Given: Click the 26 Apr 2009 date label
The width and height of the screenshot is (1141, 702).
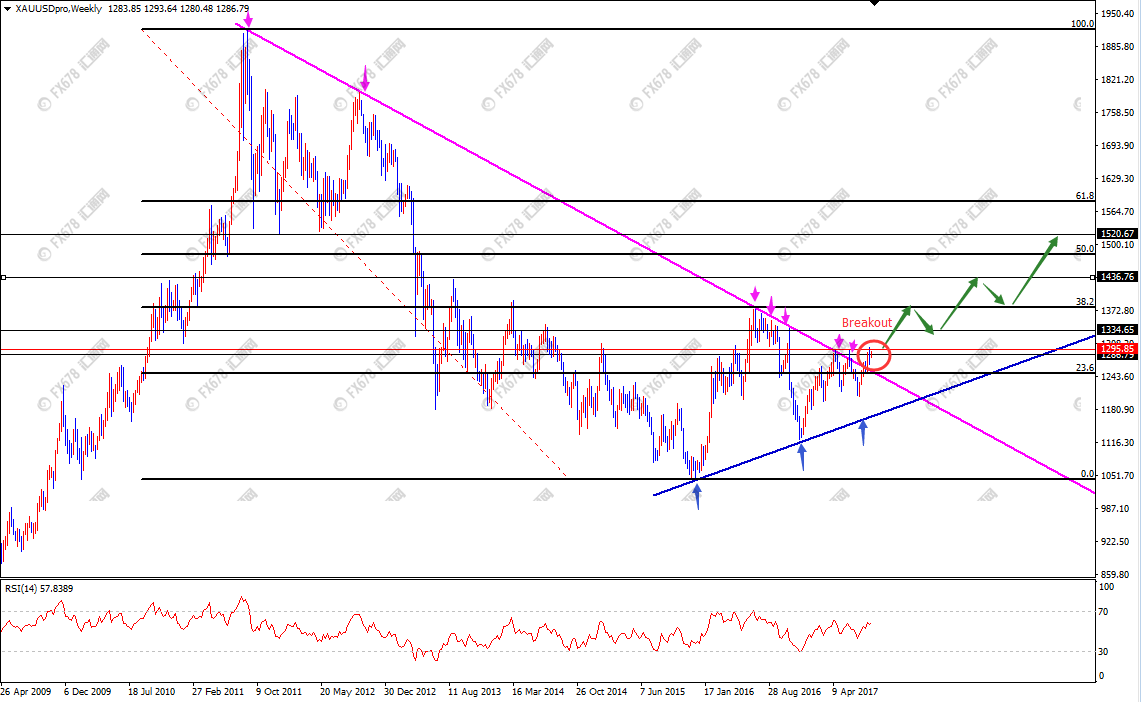Looking at the screenshot, I should point(26,692).
